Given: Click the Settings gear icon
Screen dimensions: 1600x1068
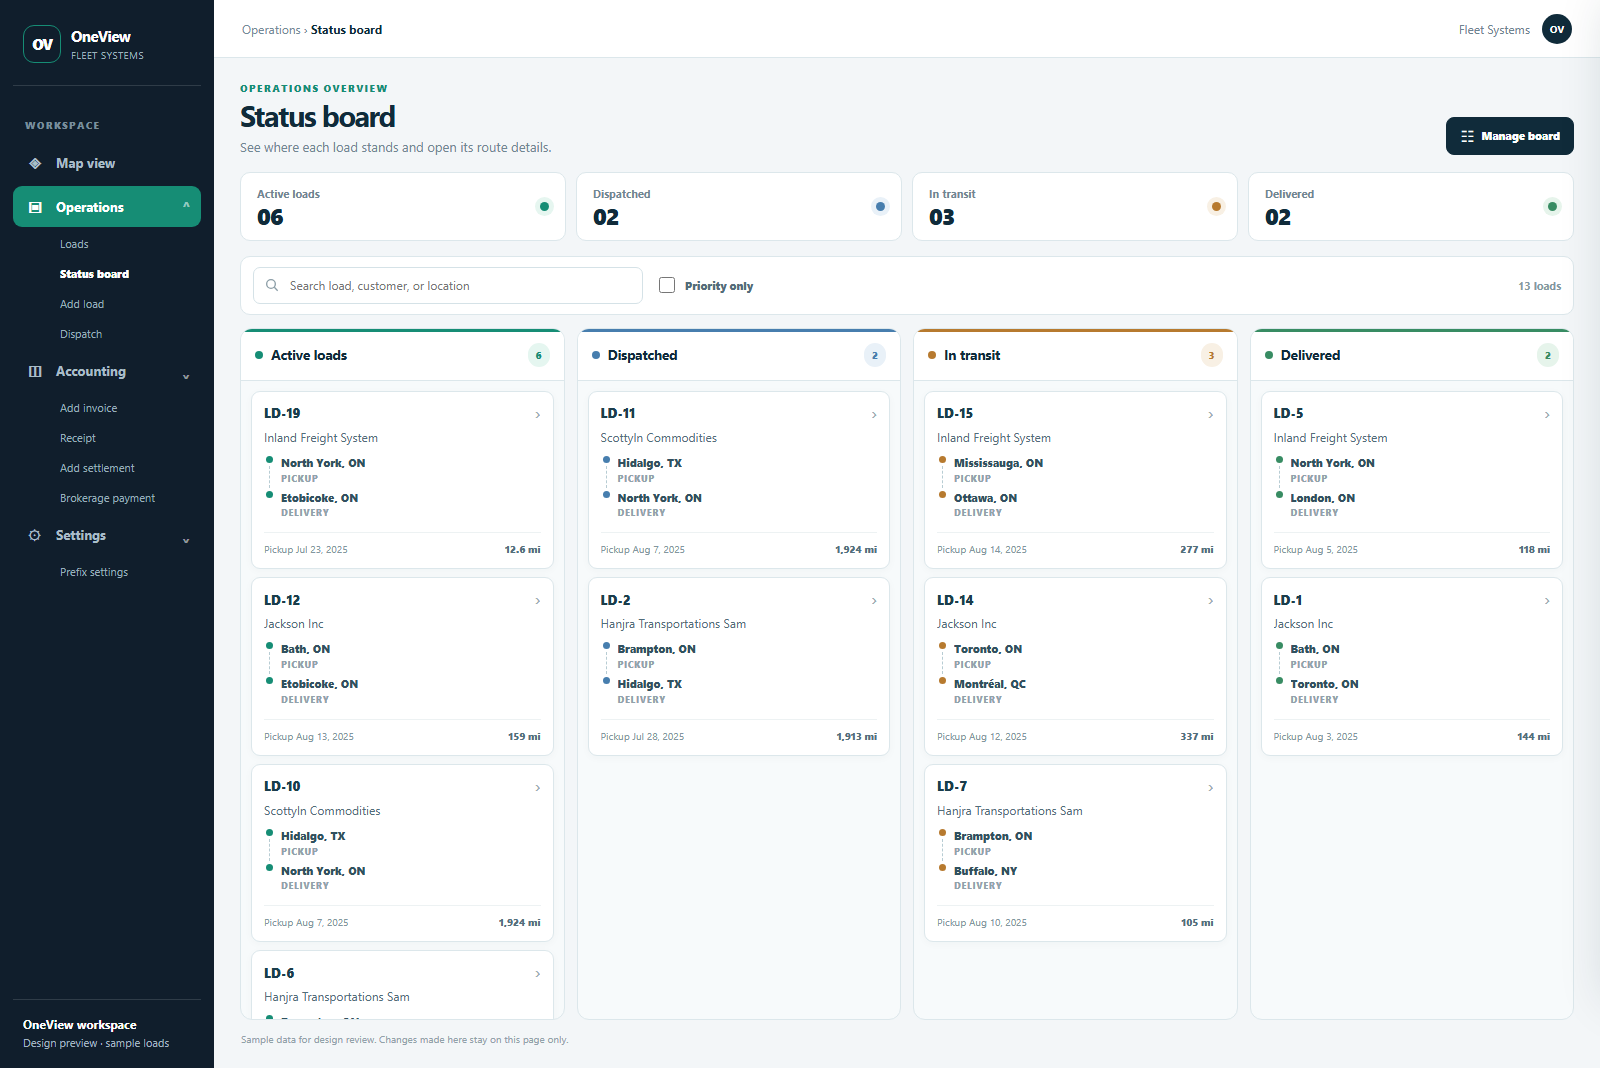Looking at the screenshot, I should coord(35,535).
